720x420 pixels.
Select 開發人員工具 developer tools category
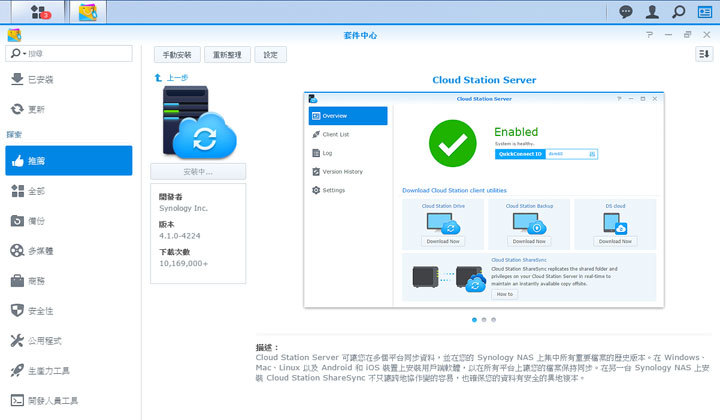(69, 401)
